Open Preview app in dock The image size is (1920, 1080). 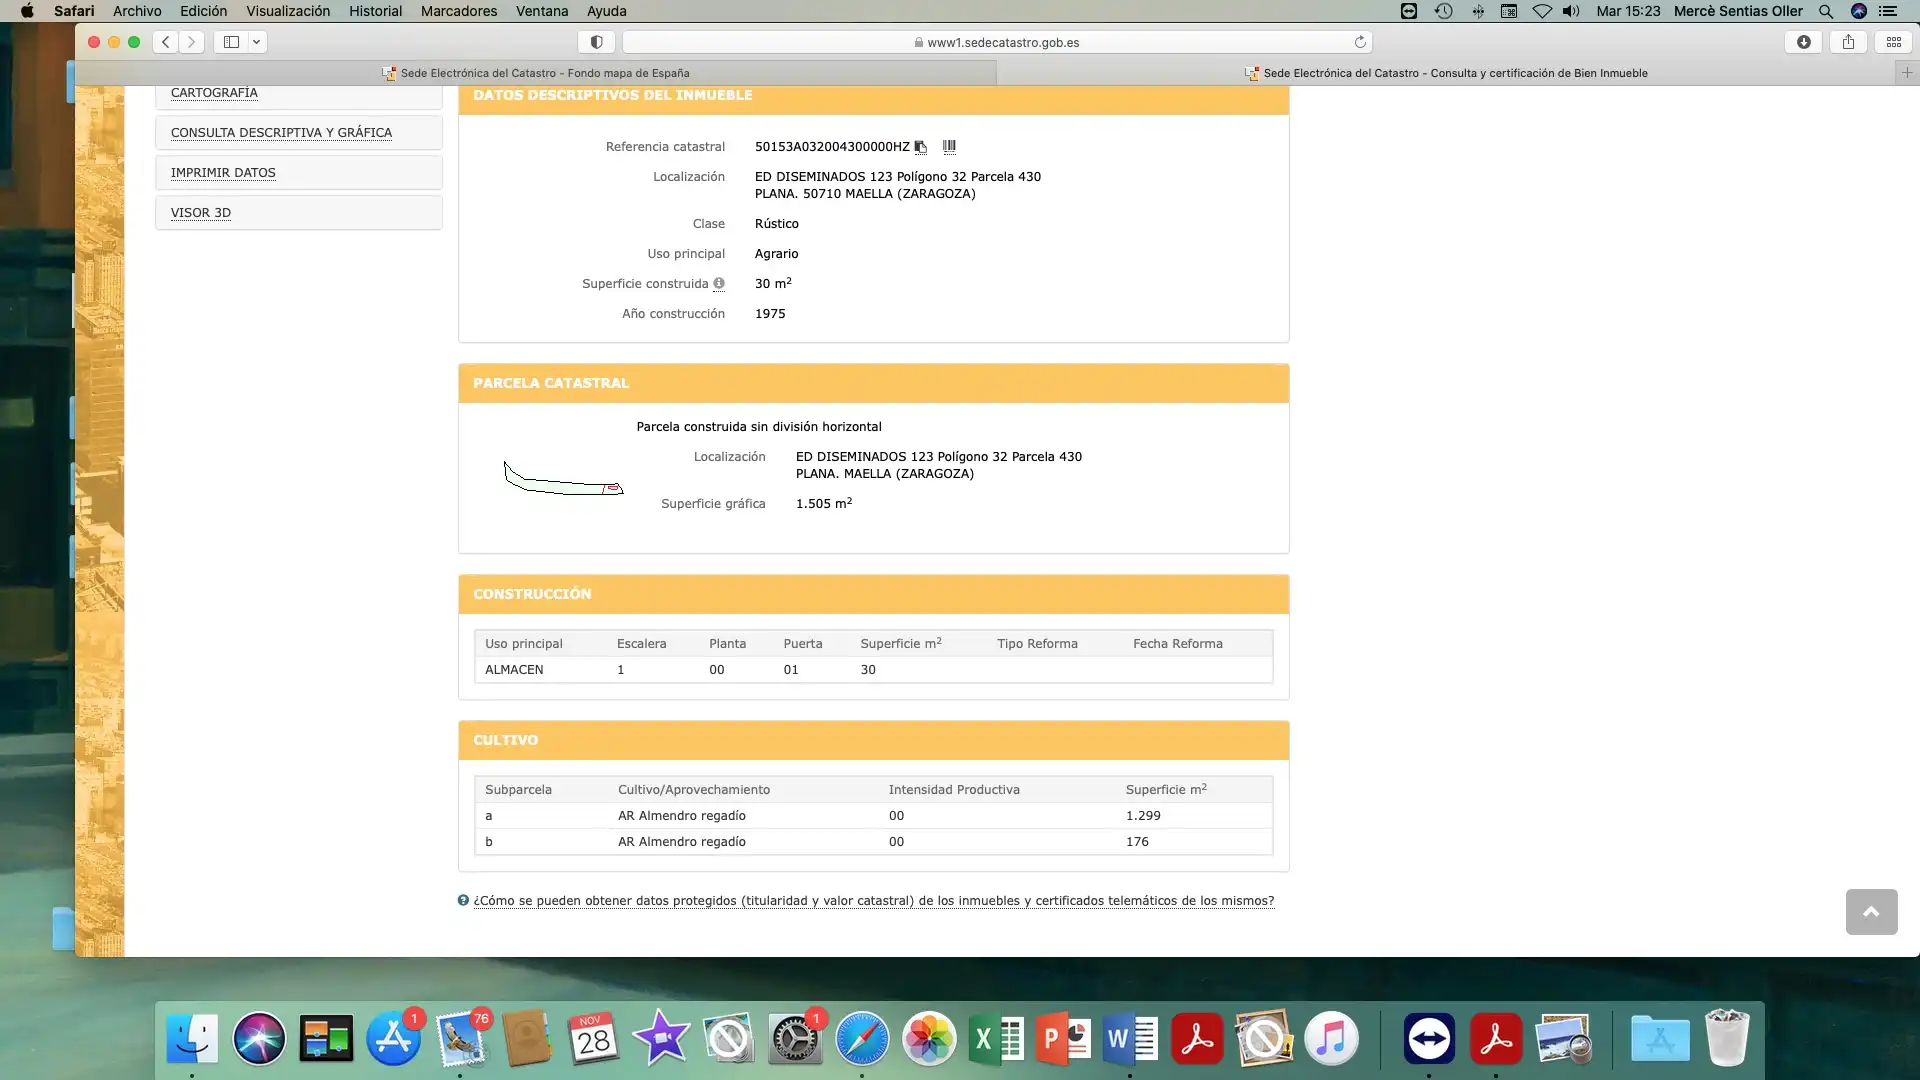(x=1563, y=1039)
